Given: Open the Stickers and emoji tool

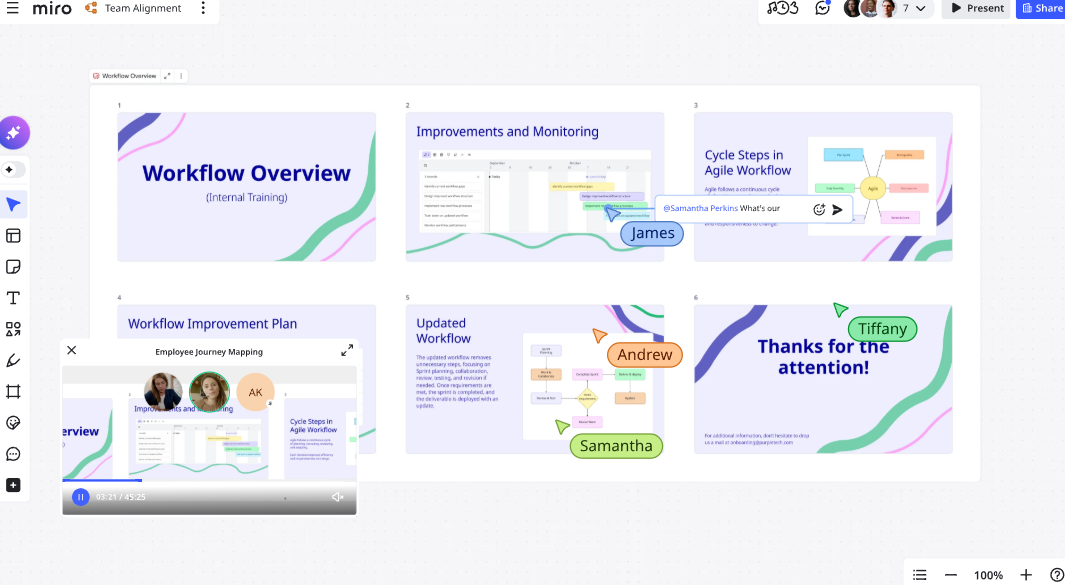Looking at the screenshot, I should pos(14,423).
